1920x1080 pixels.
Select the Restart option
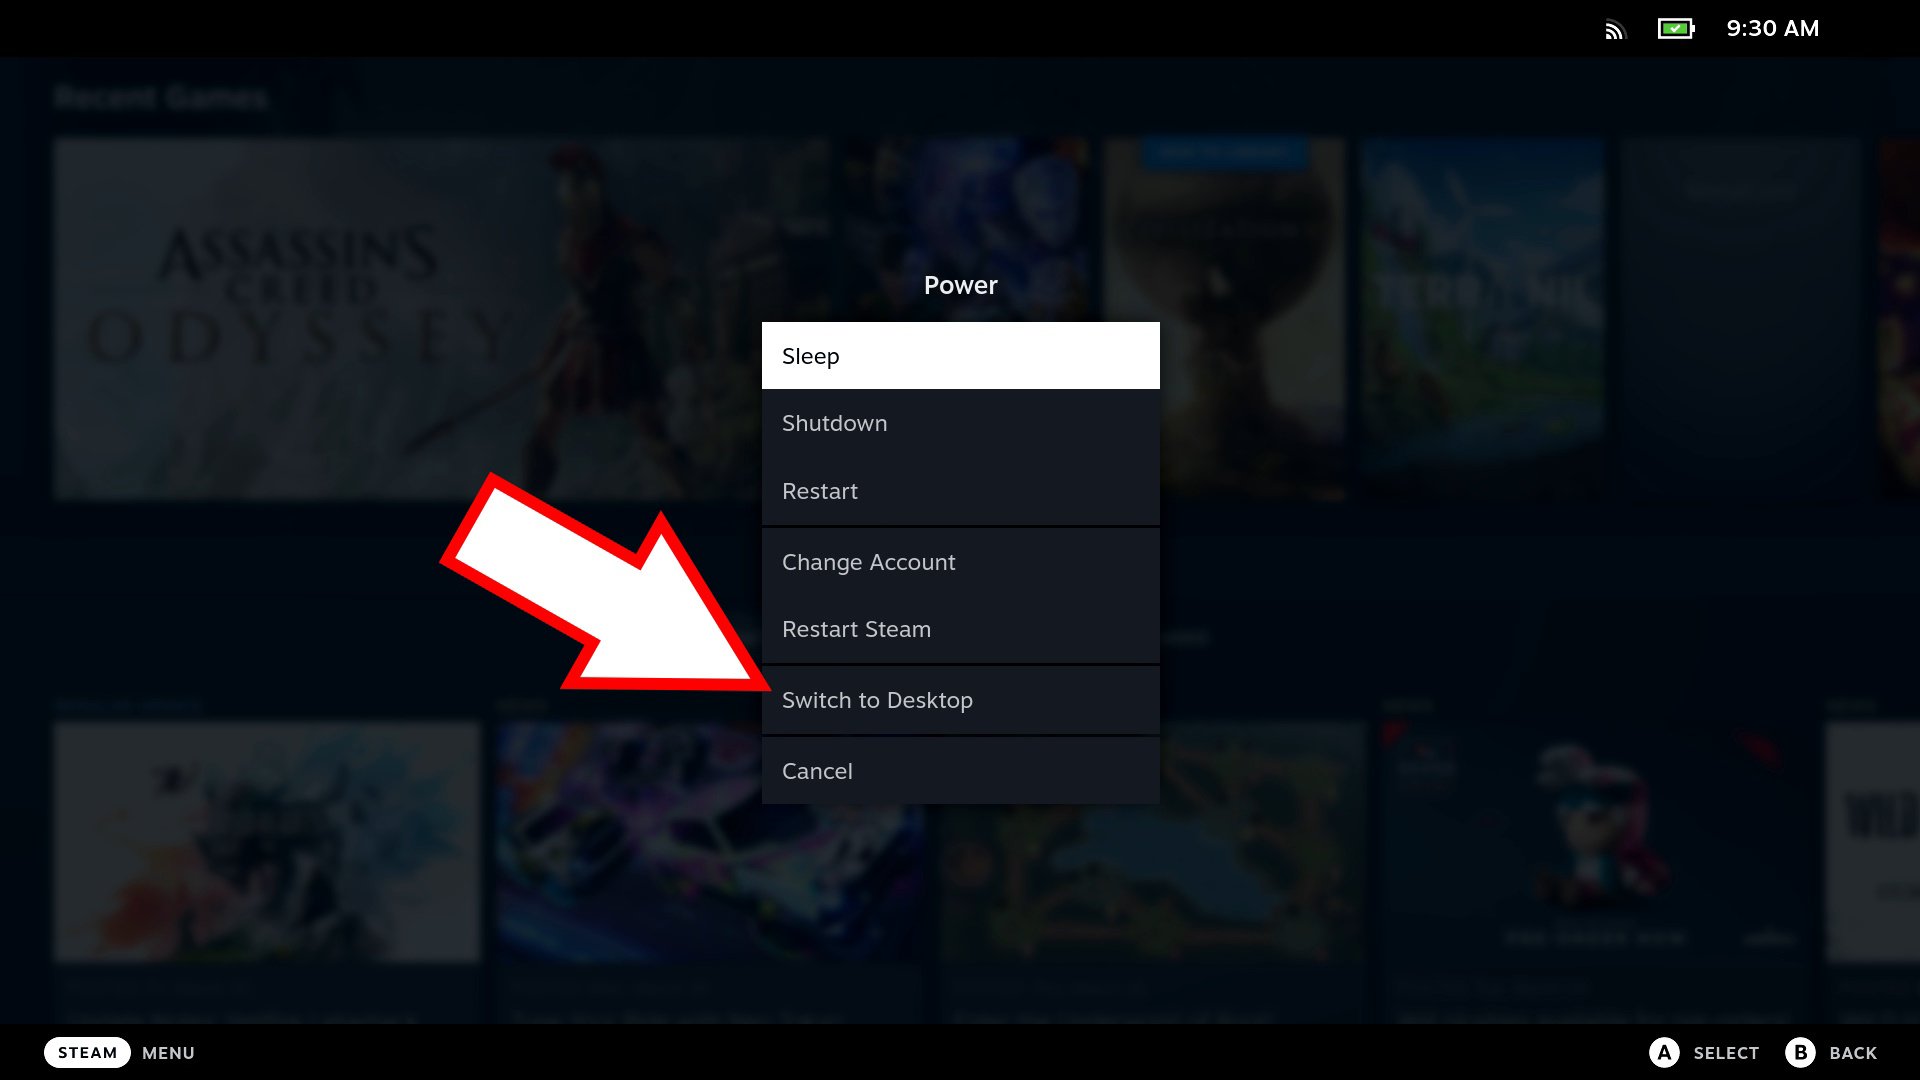click(x=960, y=489)
